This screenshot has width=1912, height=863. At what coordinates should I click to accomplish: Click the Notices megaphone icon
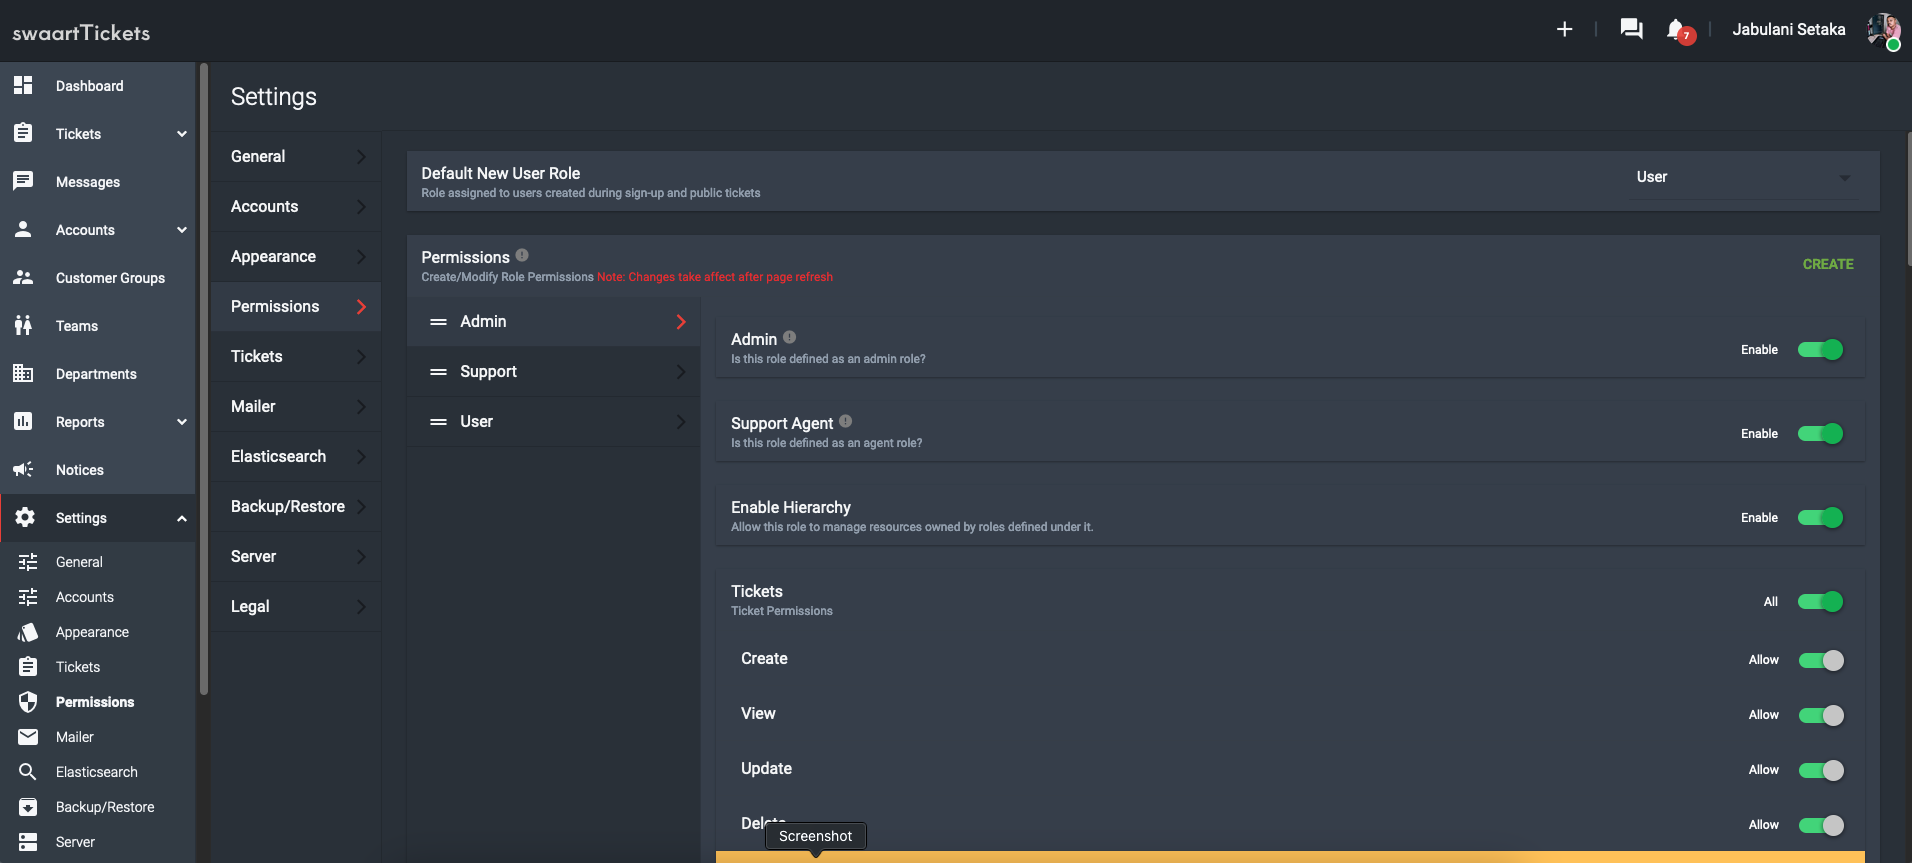tap(23, 470)
